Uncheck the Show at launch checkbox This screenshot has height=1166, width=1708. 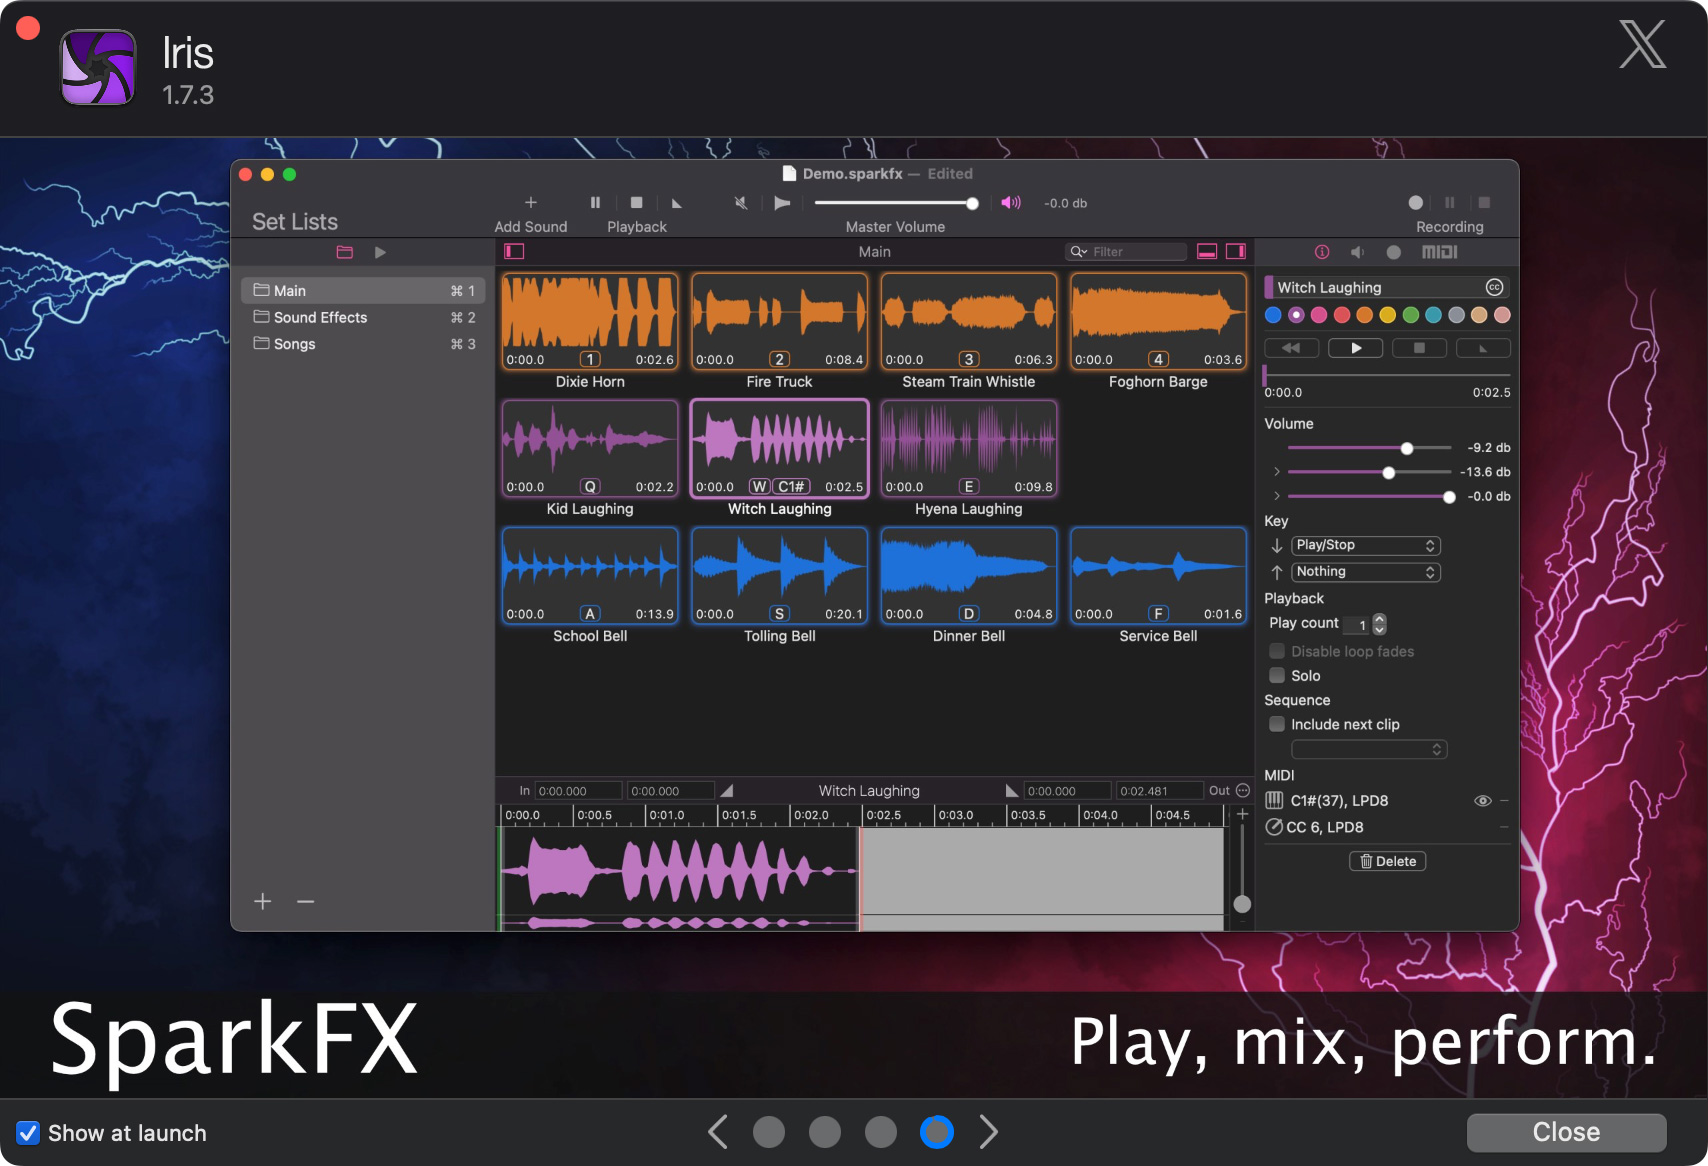pos(28,1133)
